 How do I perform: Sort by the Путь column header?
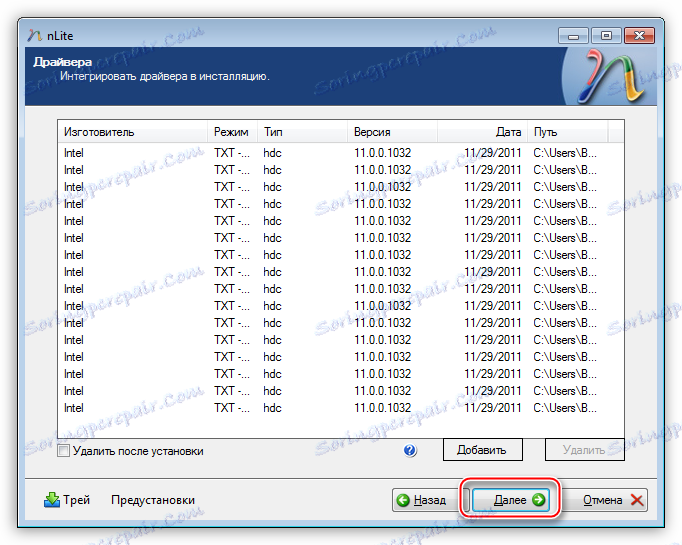pos(568,132)
